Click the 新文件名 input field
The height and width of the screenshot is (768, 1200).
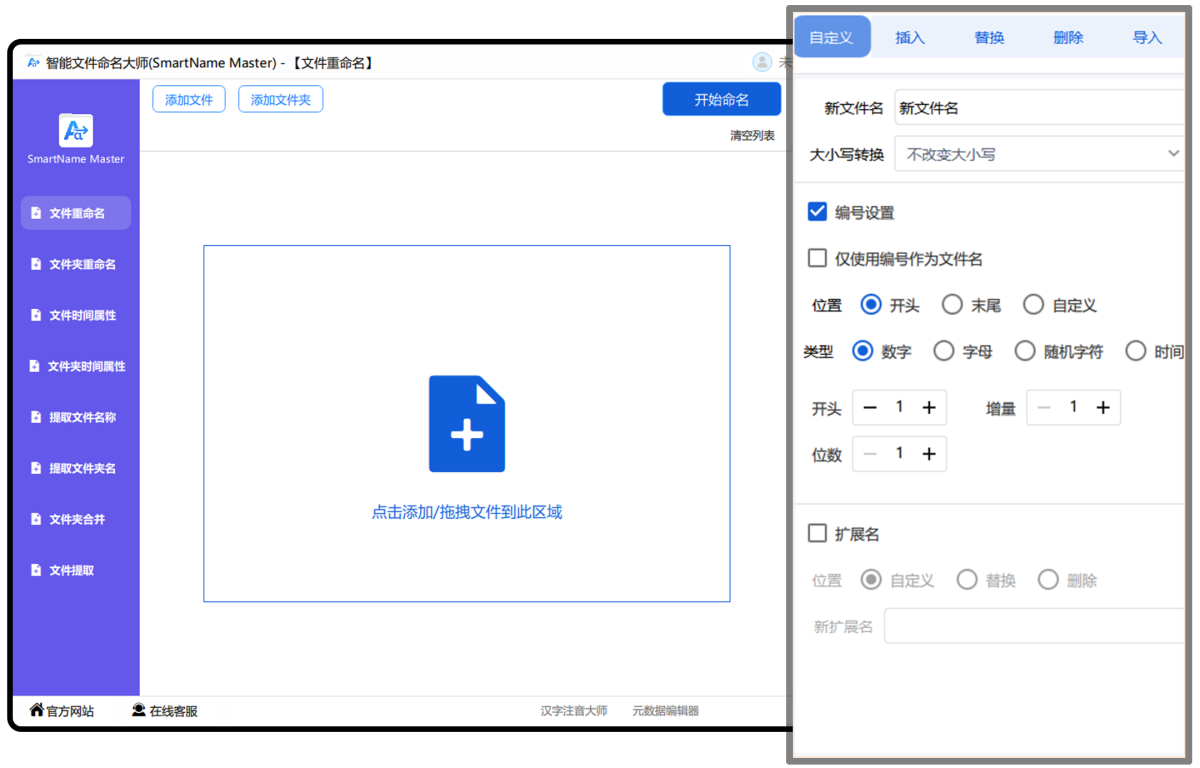pos(1040,108)
